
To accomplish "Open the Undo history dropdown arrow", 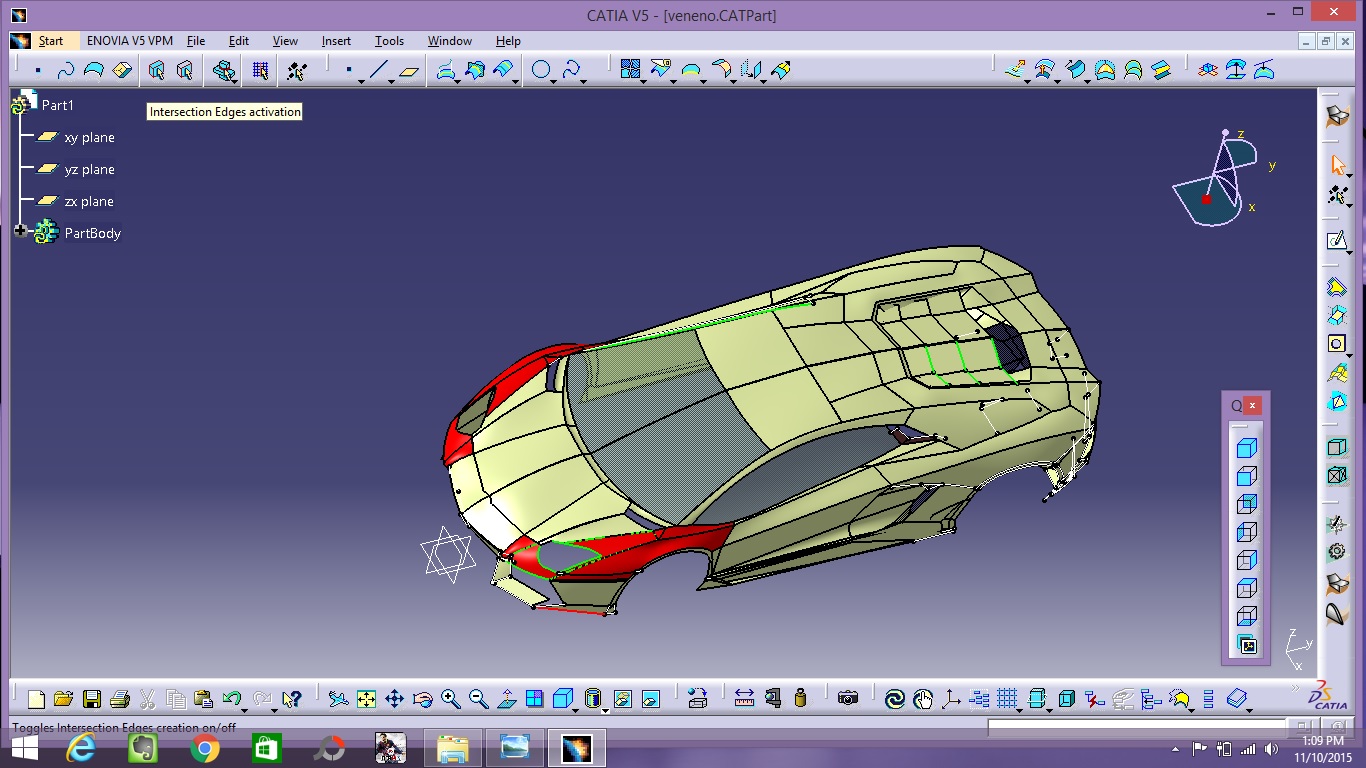I will 246,709.
